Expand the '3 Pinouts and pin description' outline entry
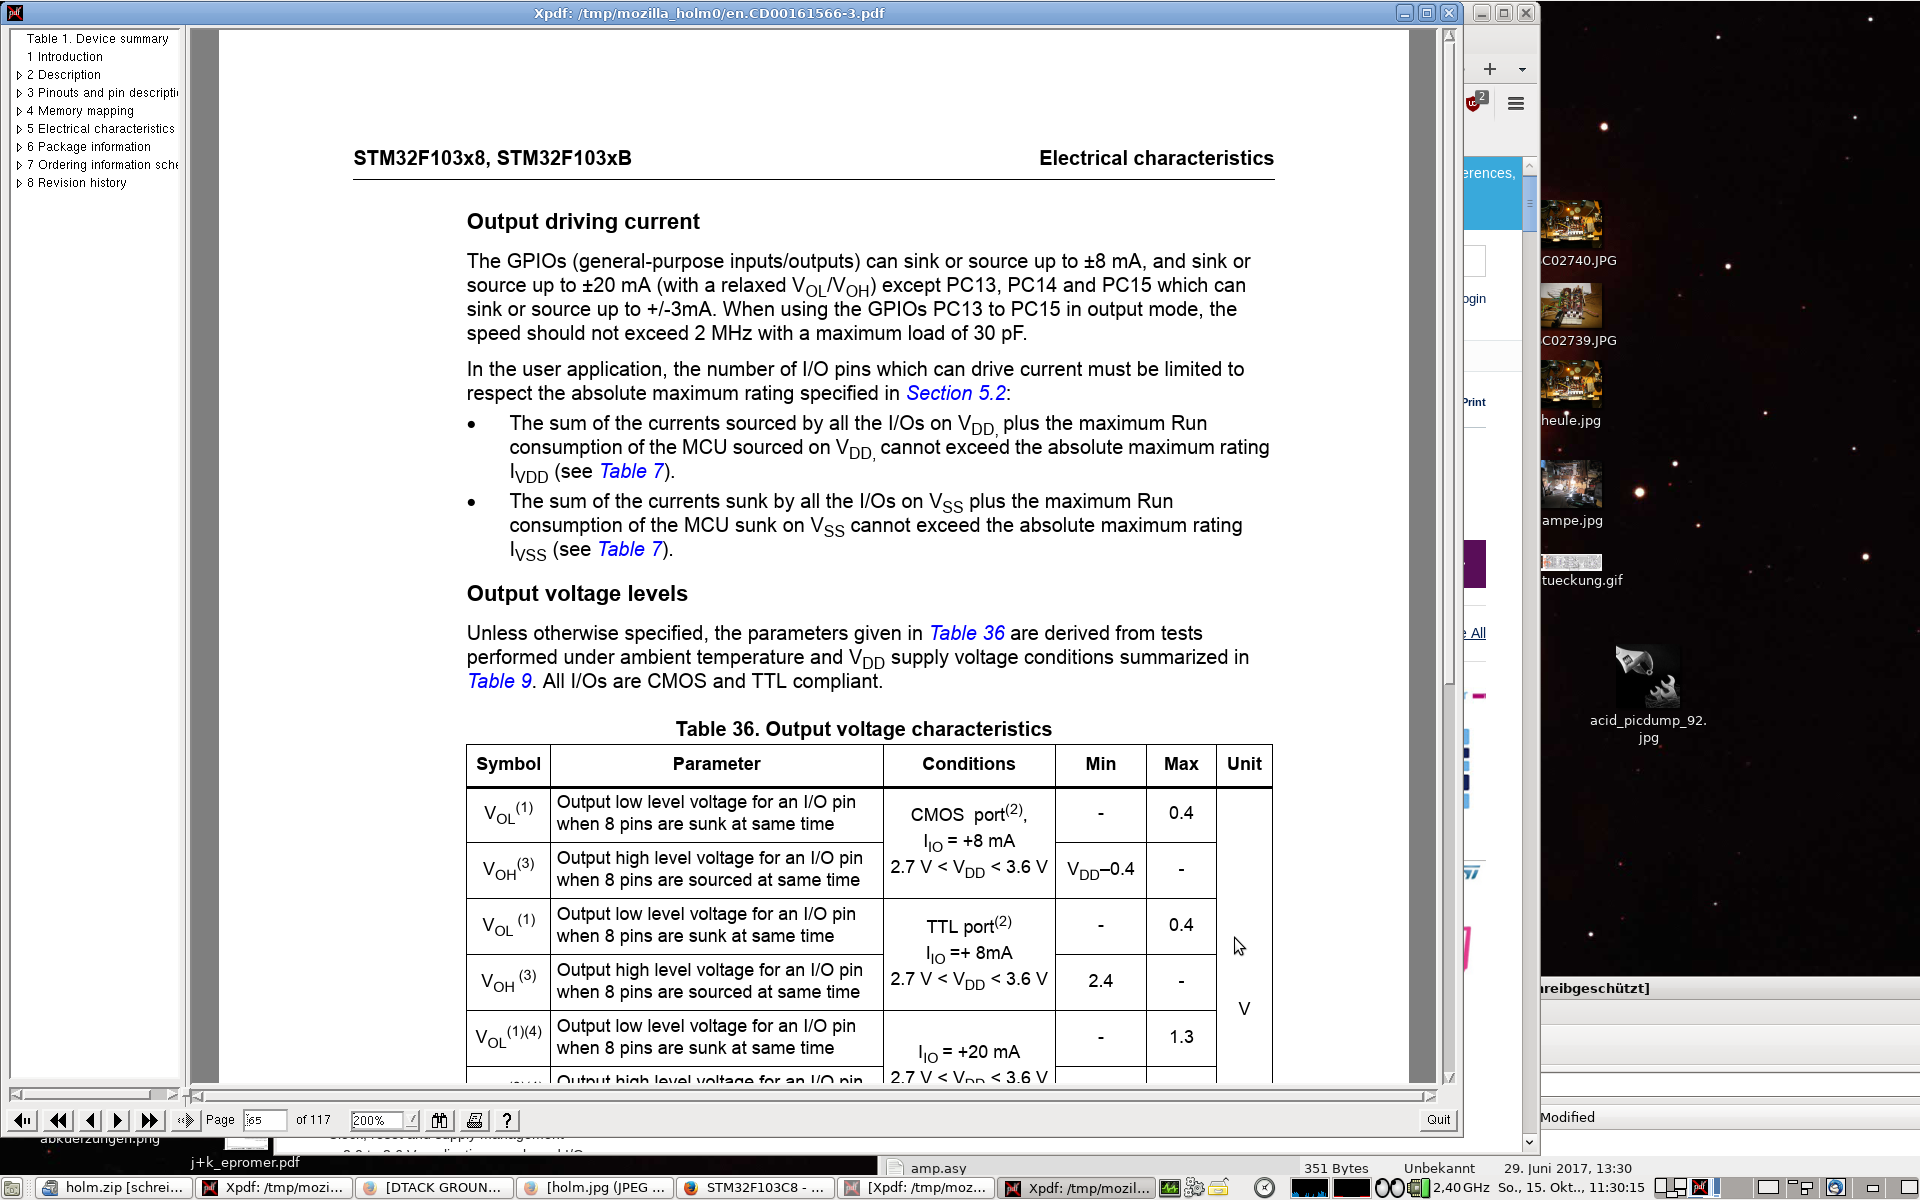 coord(19,93)
